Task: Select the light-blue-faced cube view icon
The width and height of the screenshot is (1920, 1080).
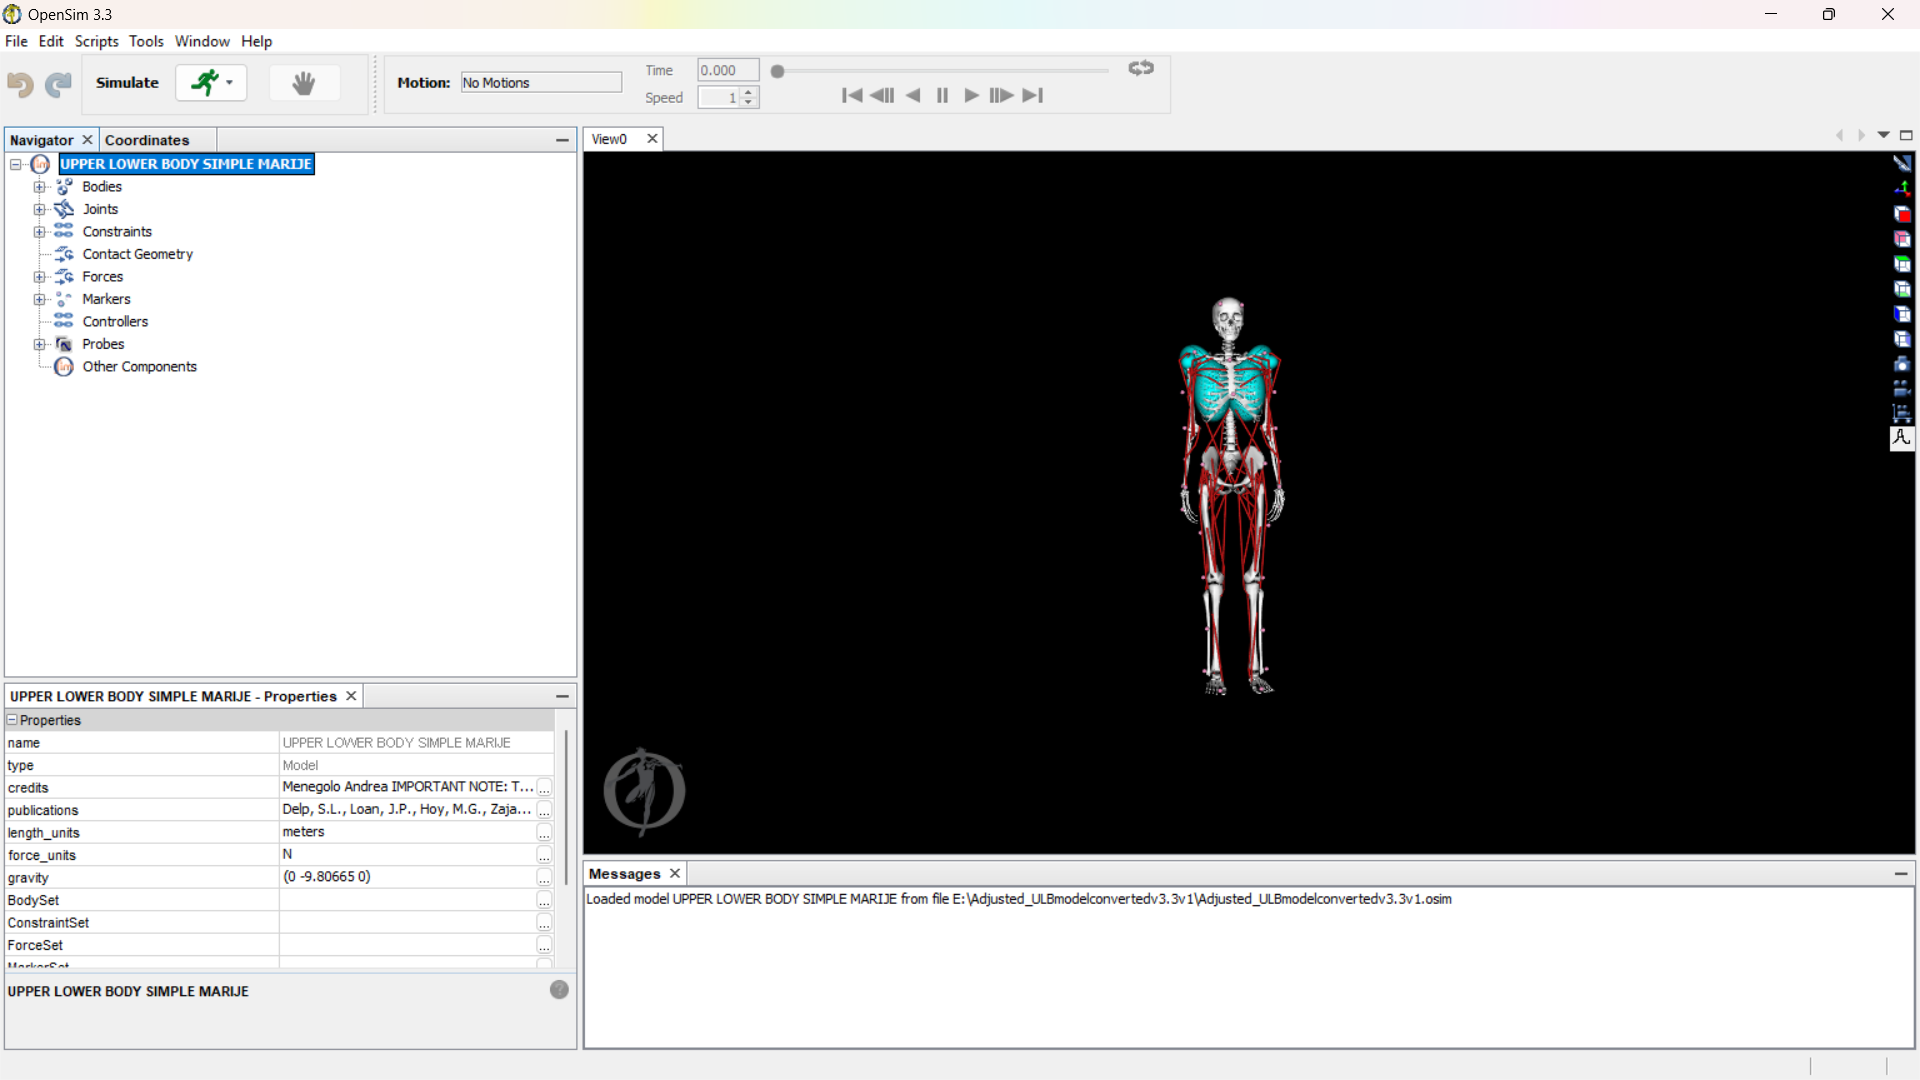Action: 1902,338
